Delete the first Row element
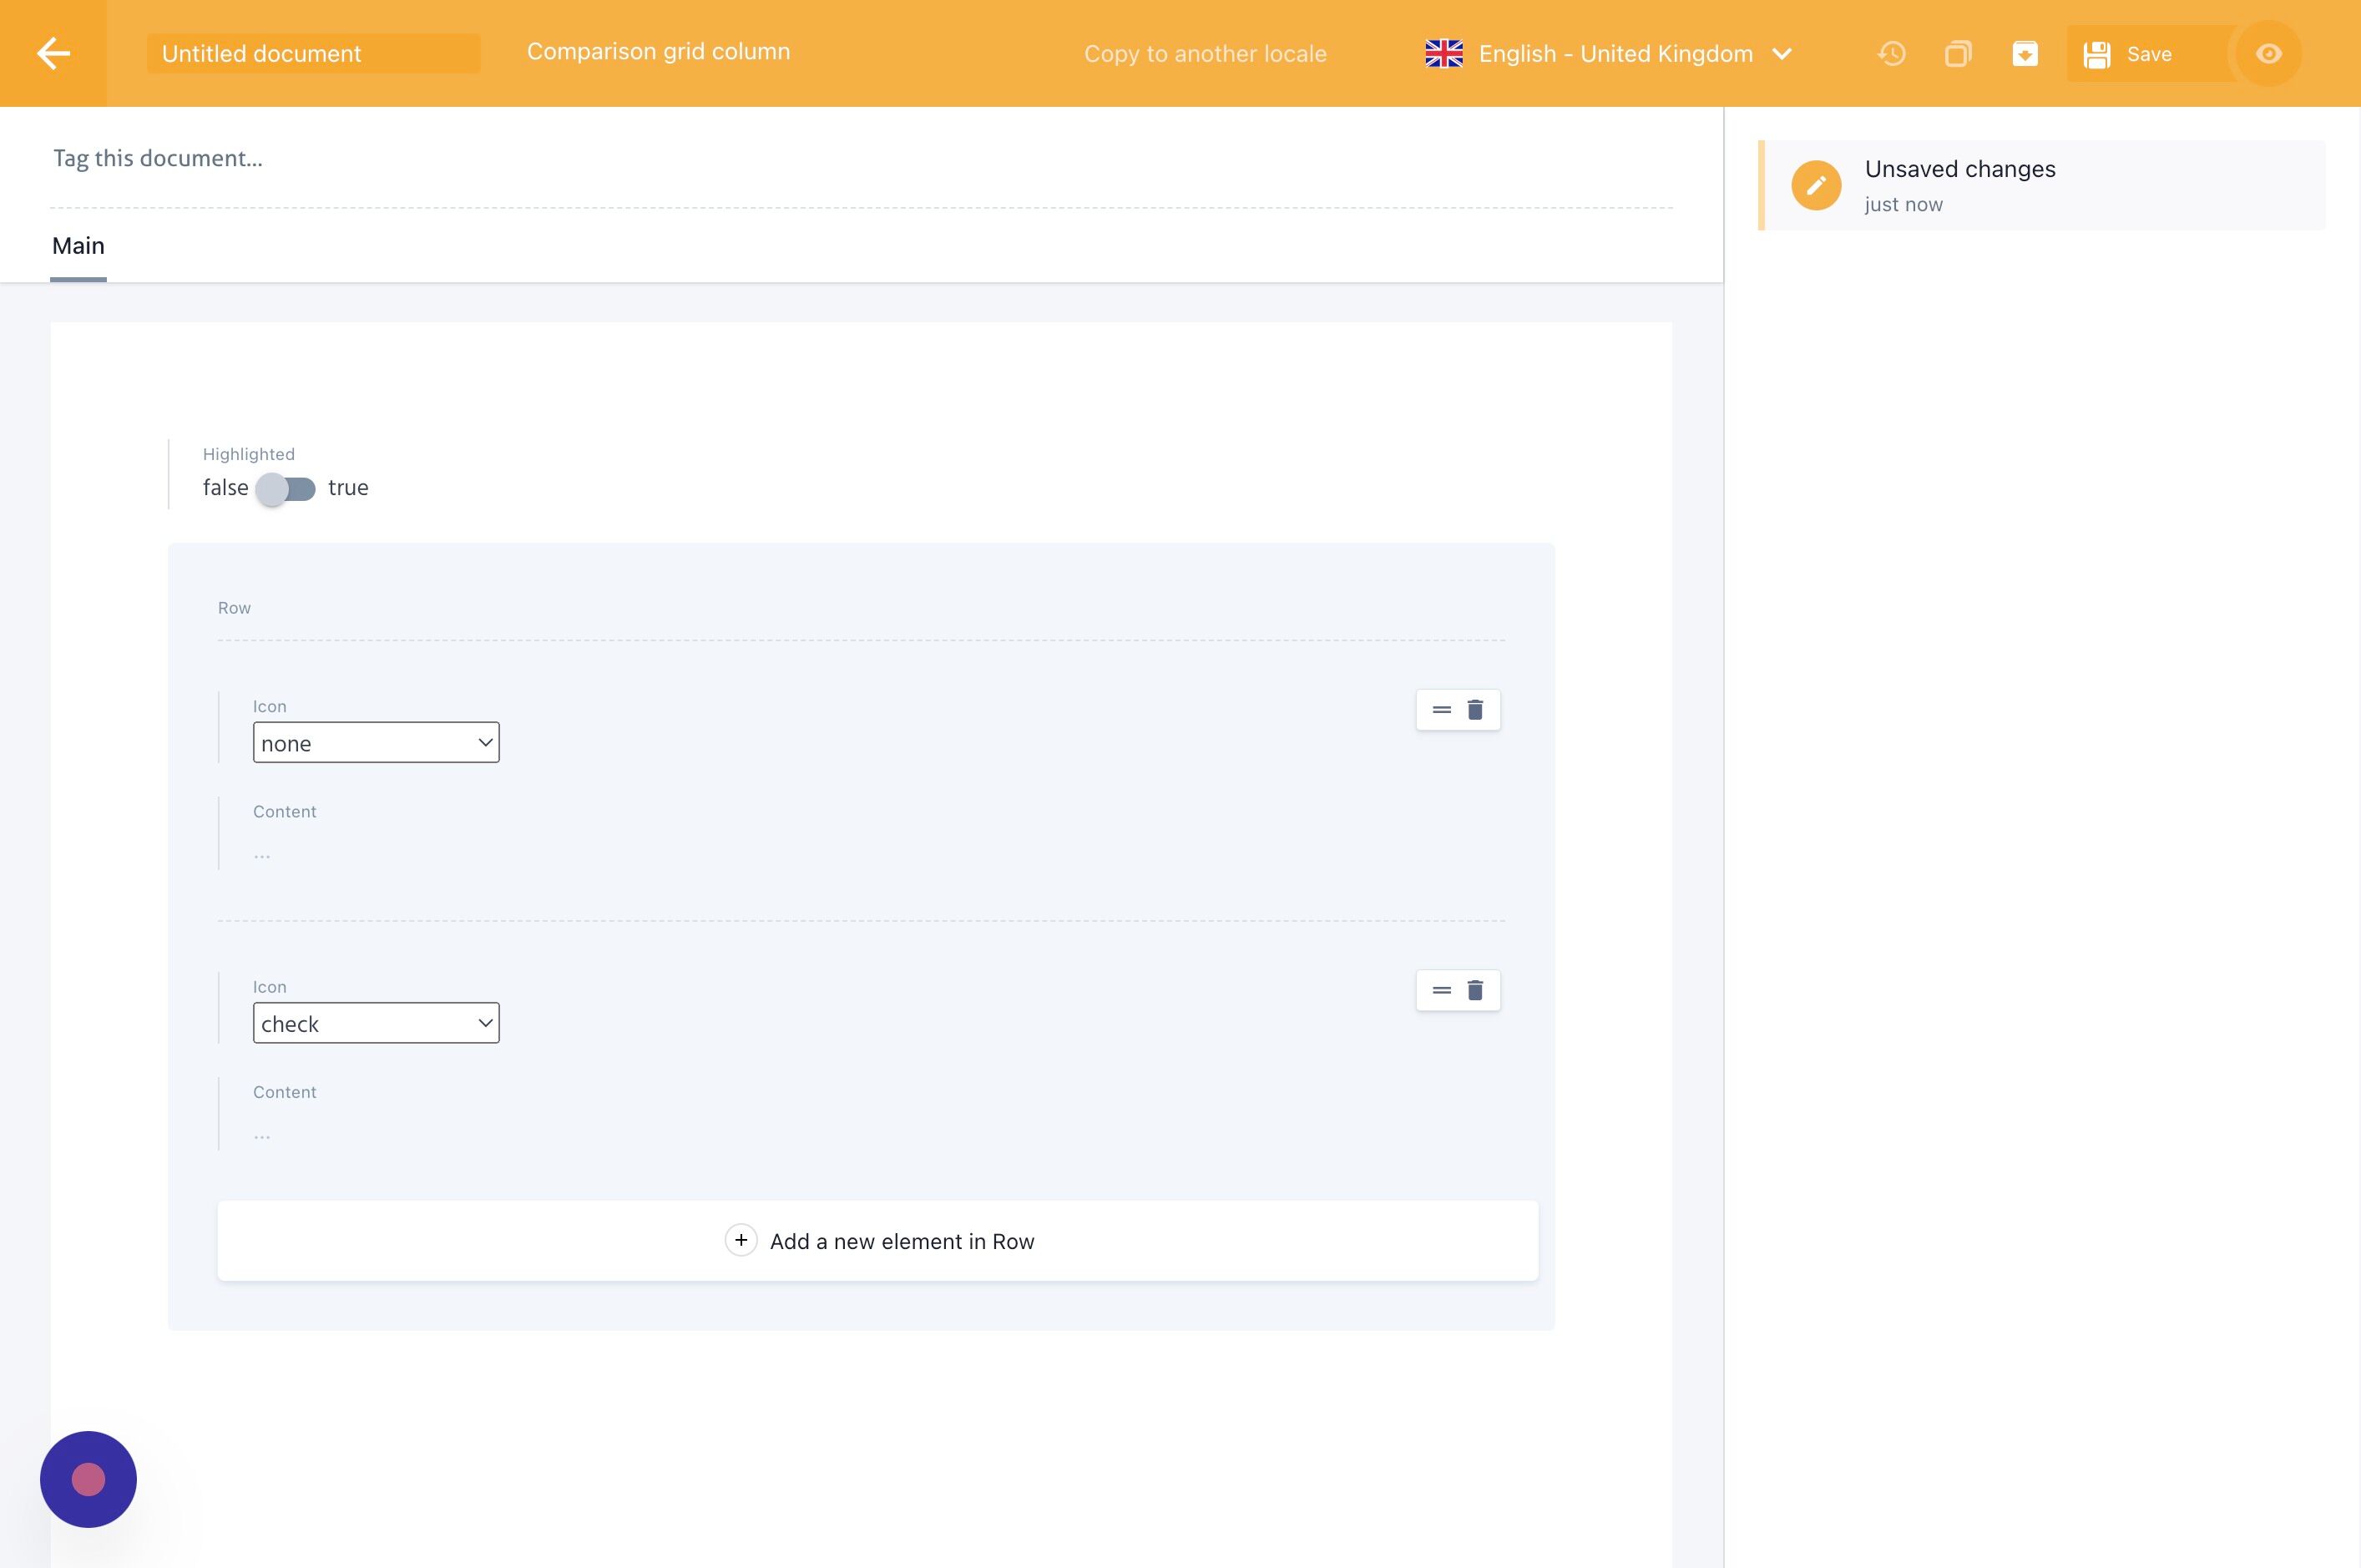 [x=1475, y=710]
